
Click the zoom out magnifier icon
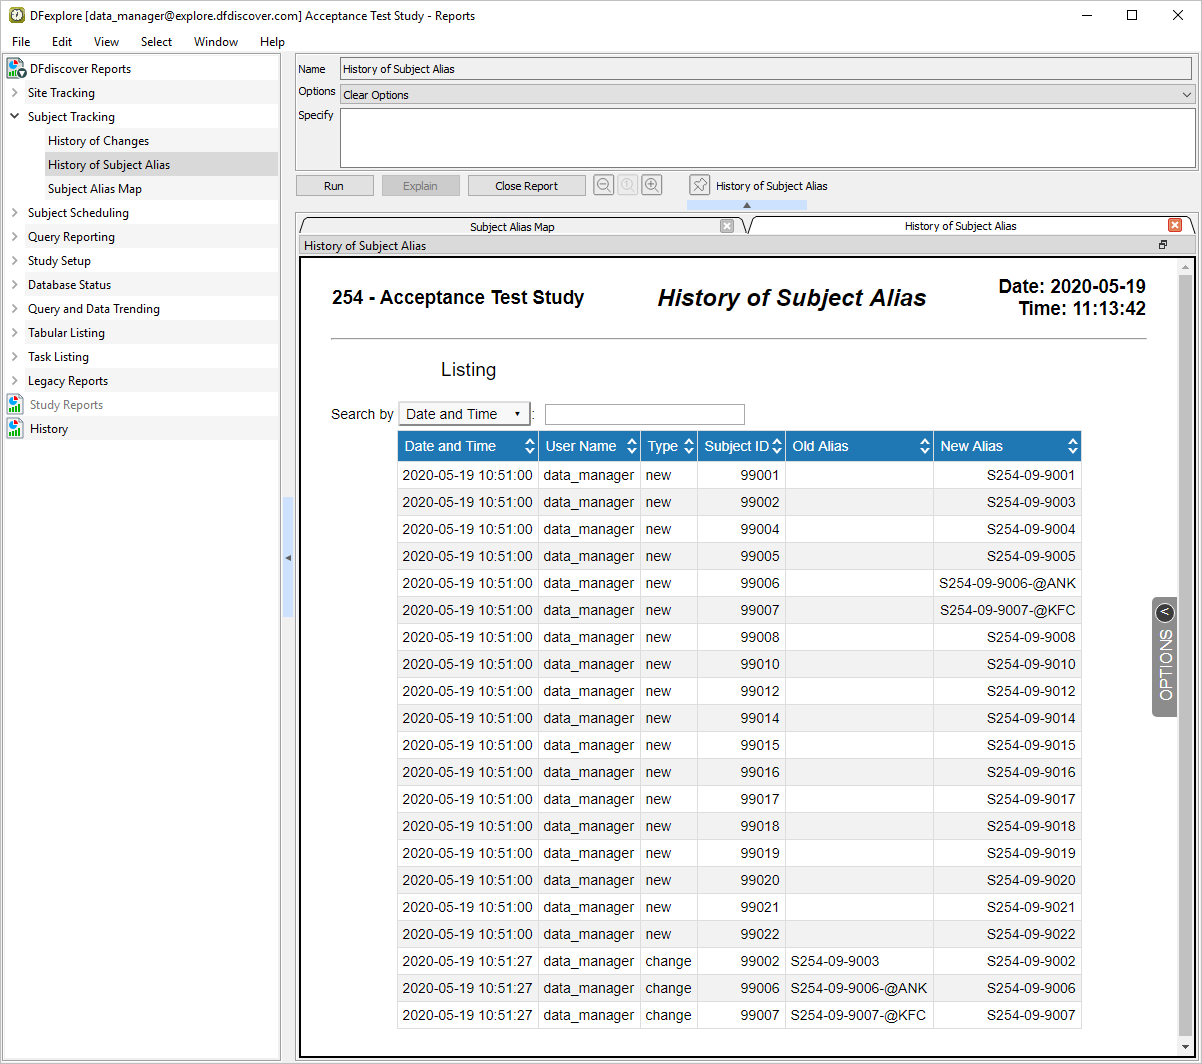(604, 185)
